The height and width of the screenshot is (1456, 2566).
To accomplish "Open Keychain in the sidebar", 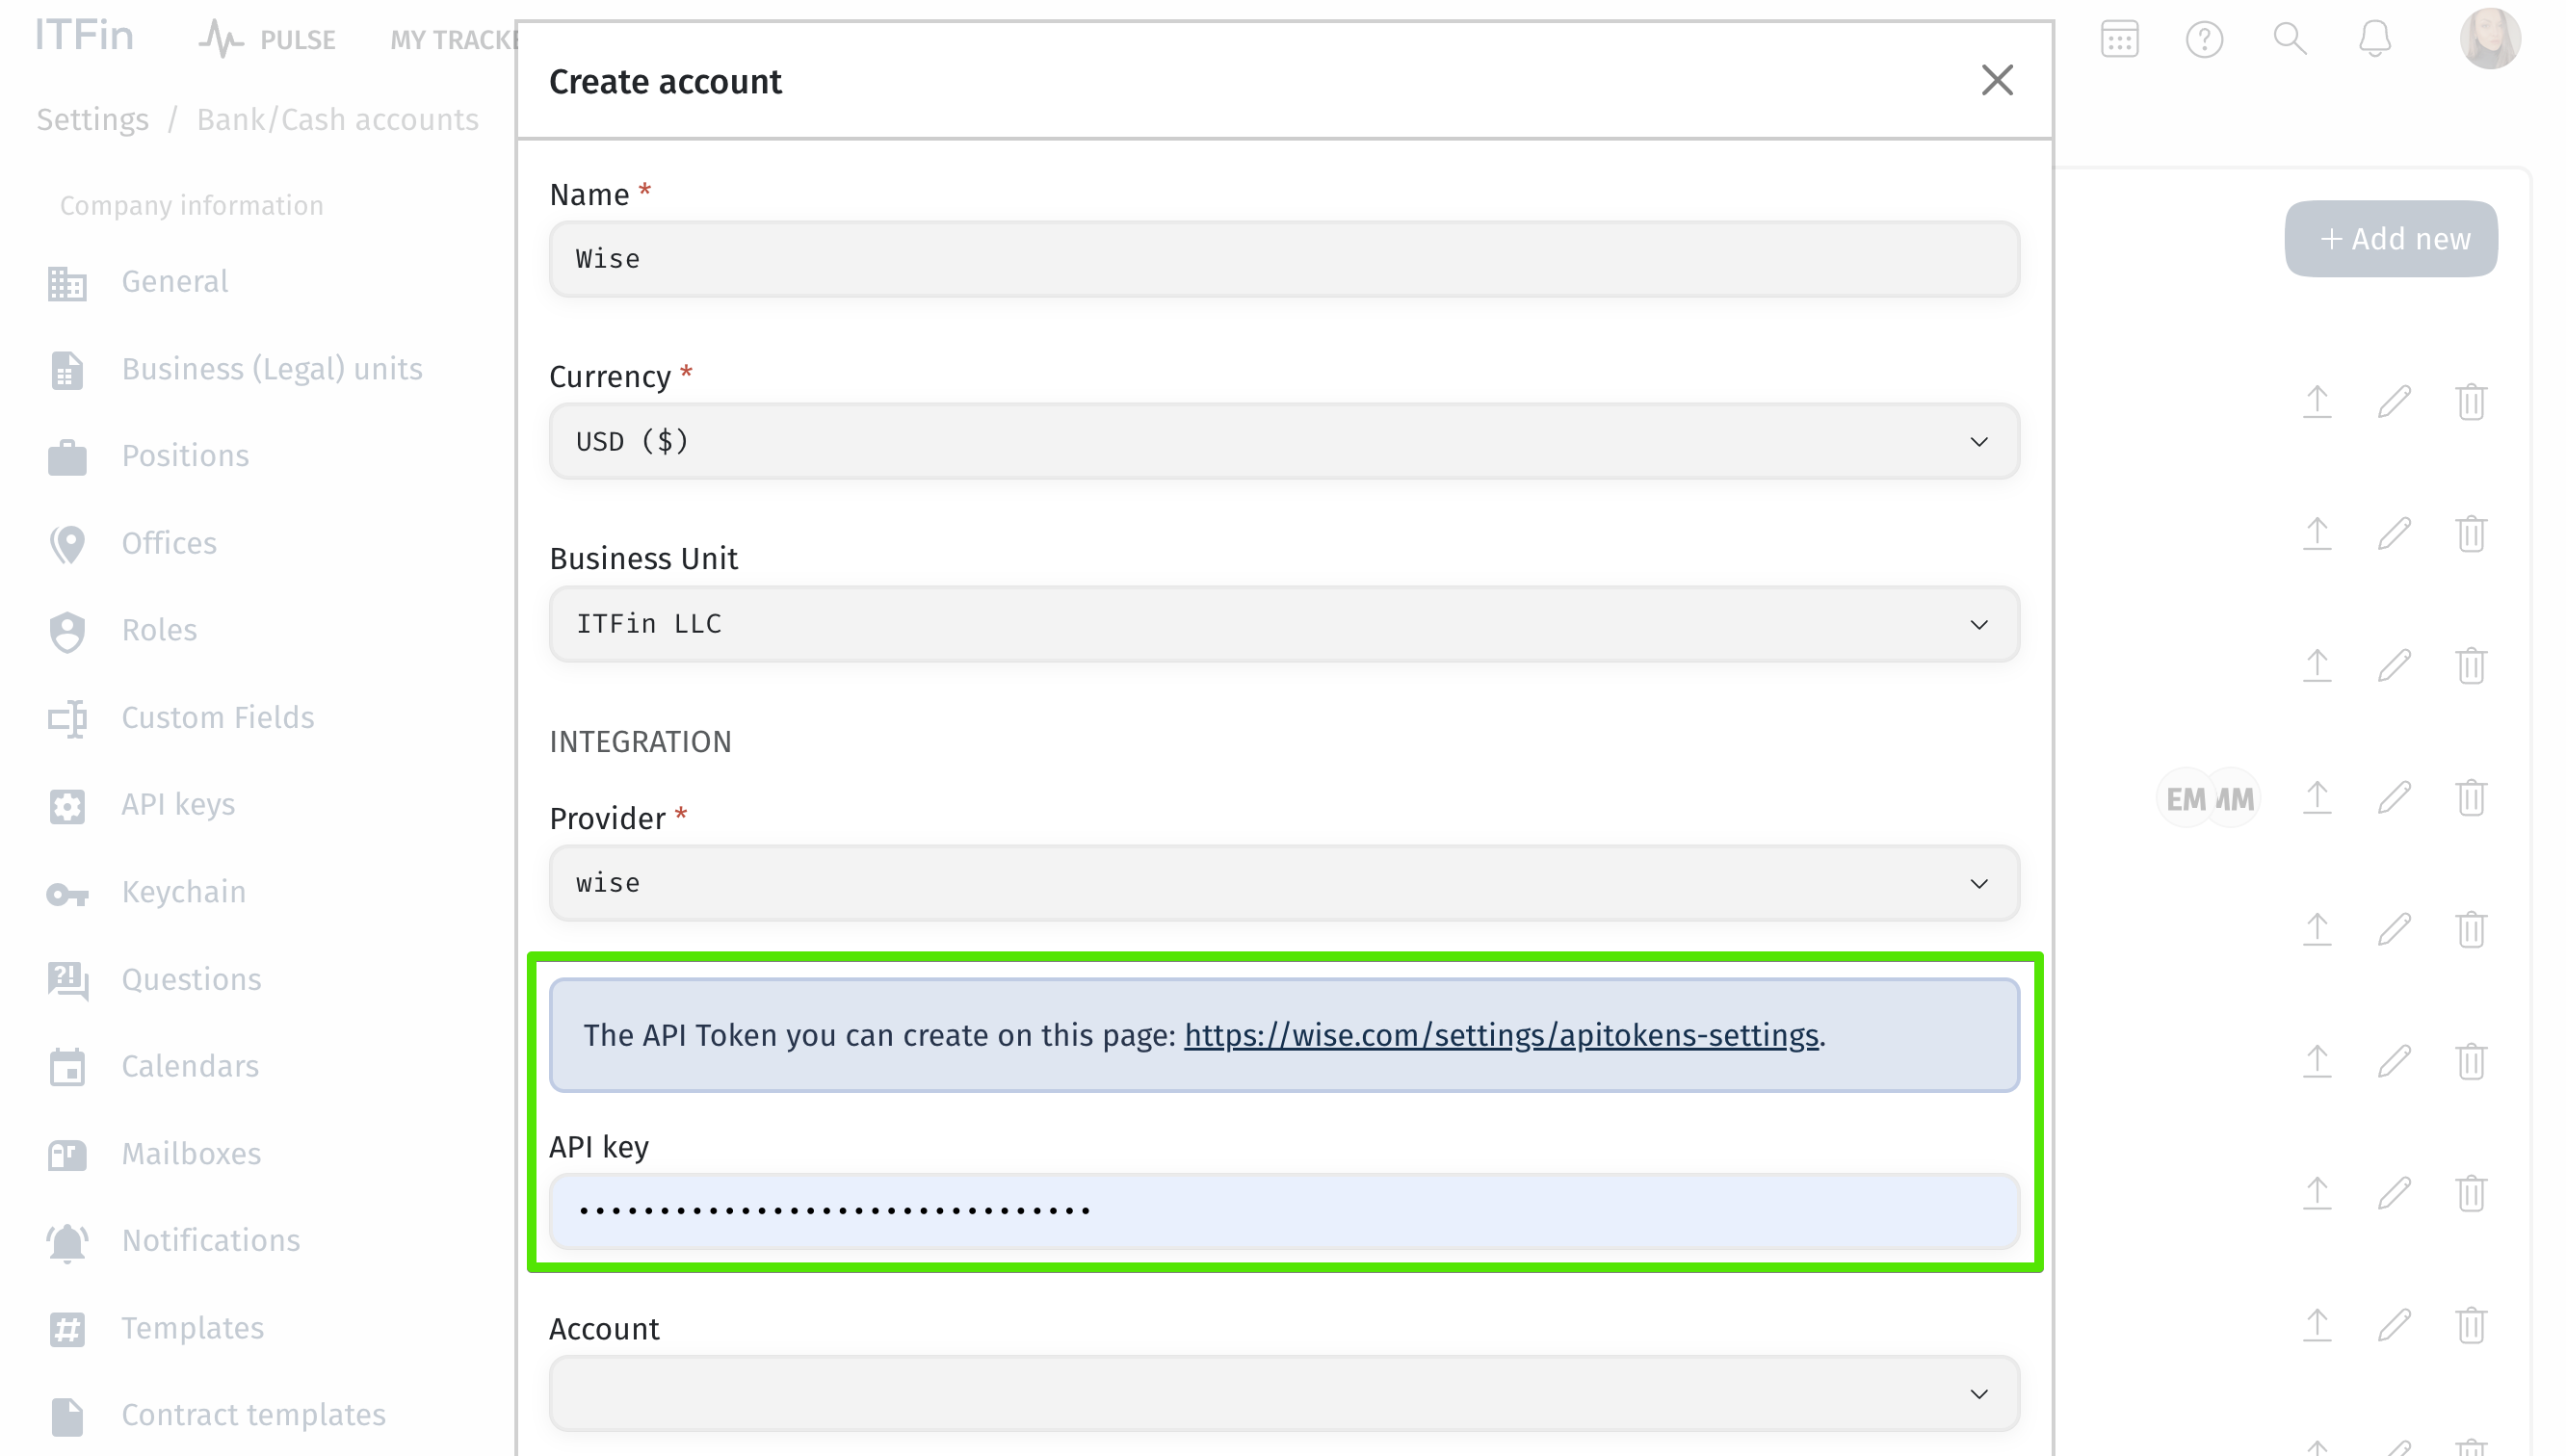I will click(183, 891).
